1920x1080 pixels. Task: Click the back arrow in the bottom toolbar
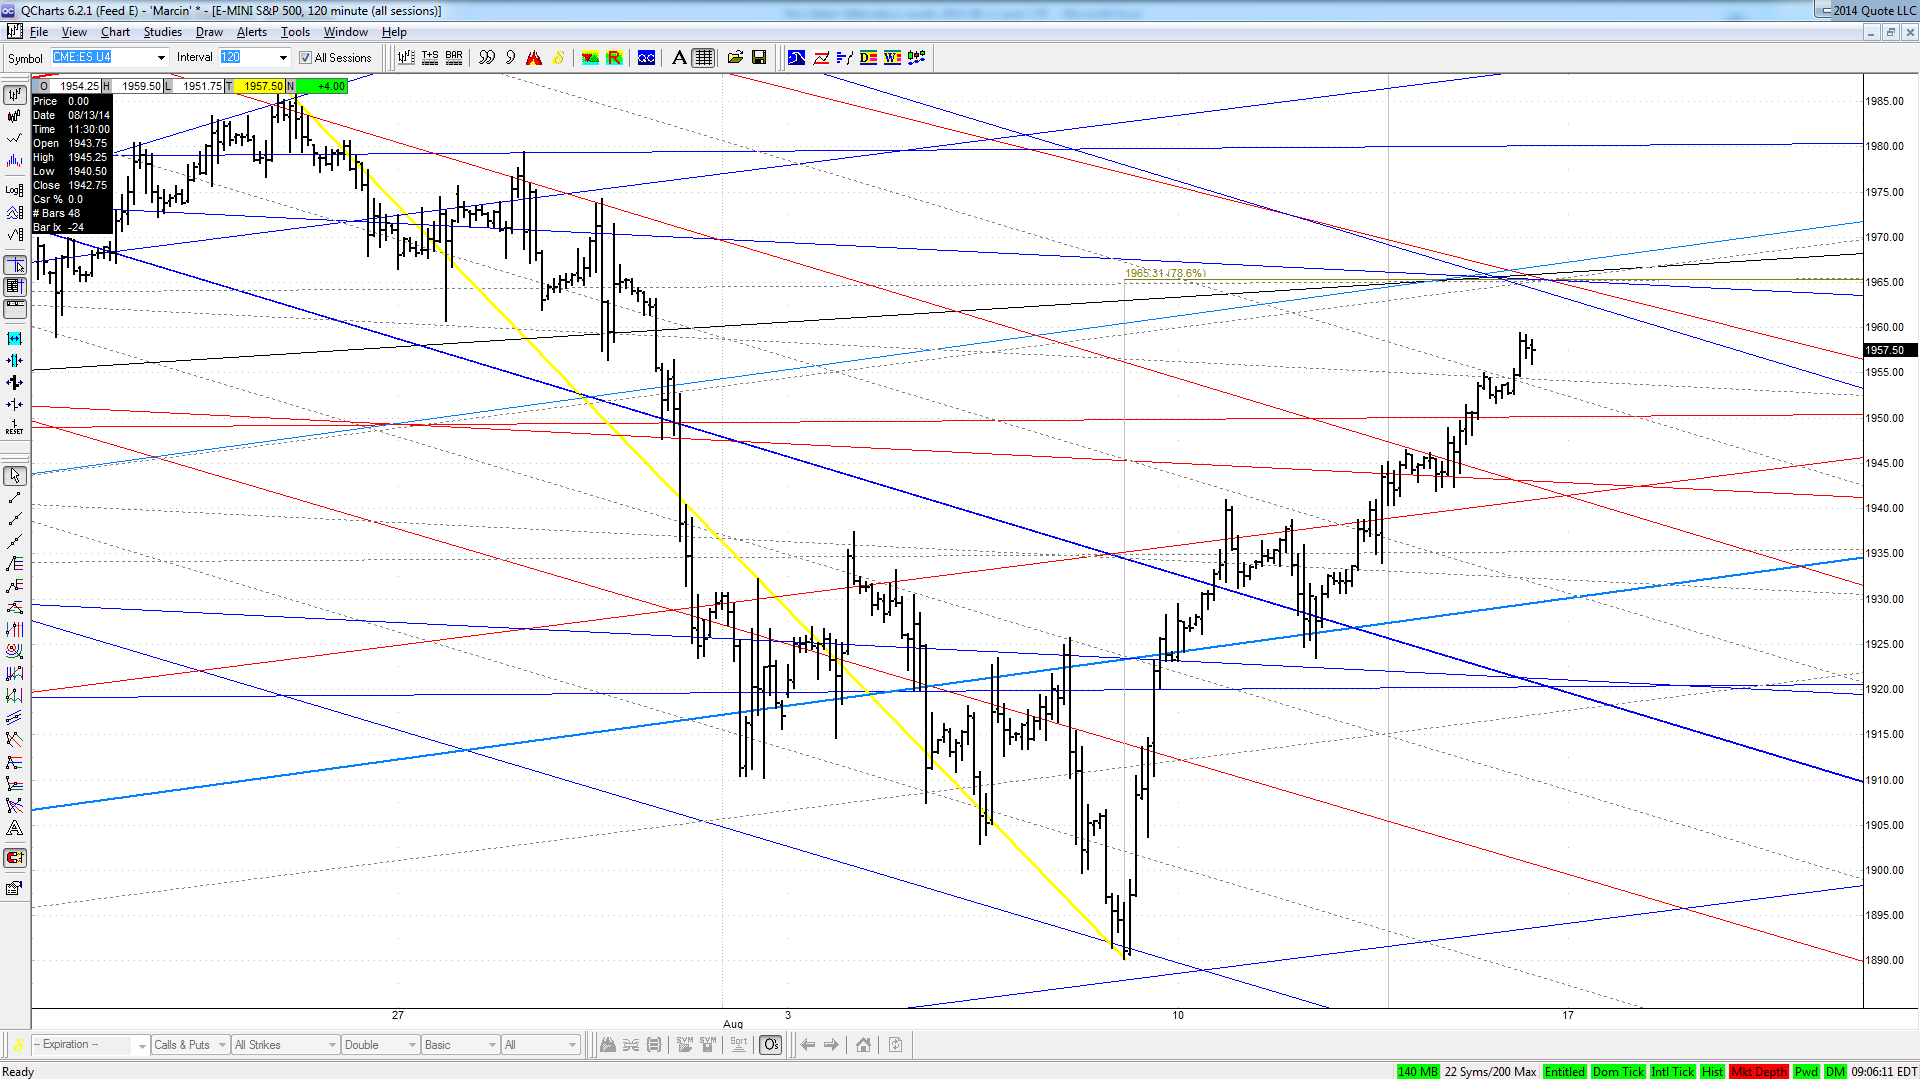808,1045
